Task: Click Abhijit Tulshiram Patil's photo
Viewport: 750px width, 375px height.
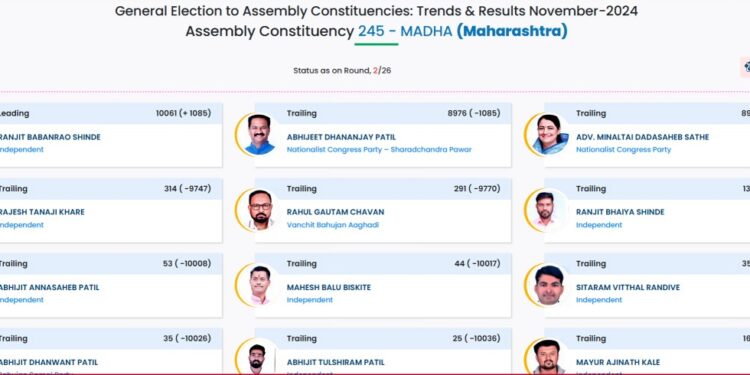Action: coord(260,358)
